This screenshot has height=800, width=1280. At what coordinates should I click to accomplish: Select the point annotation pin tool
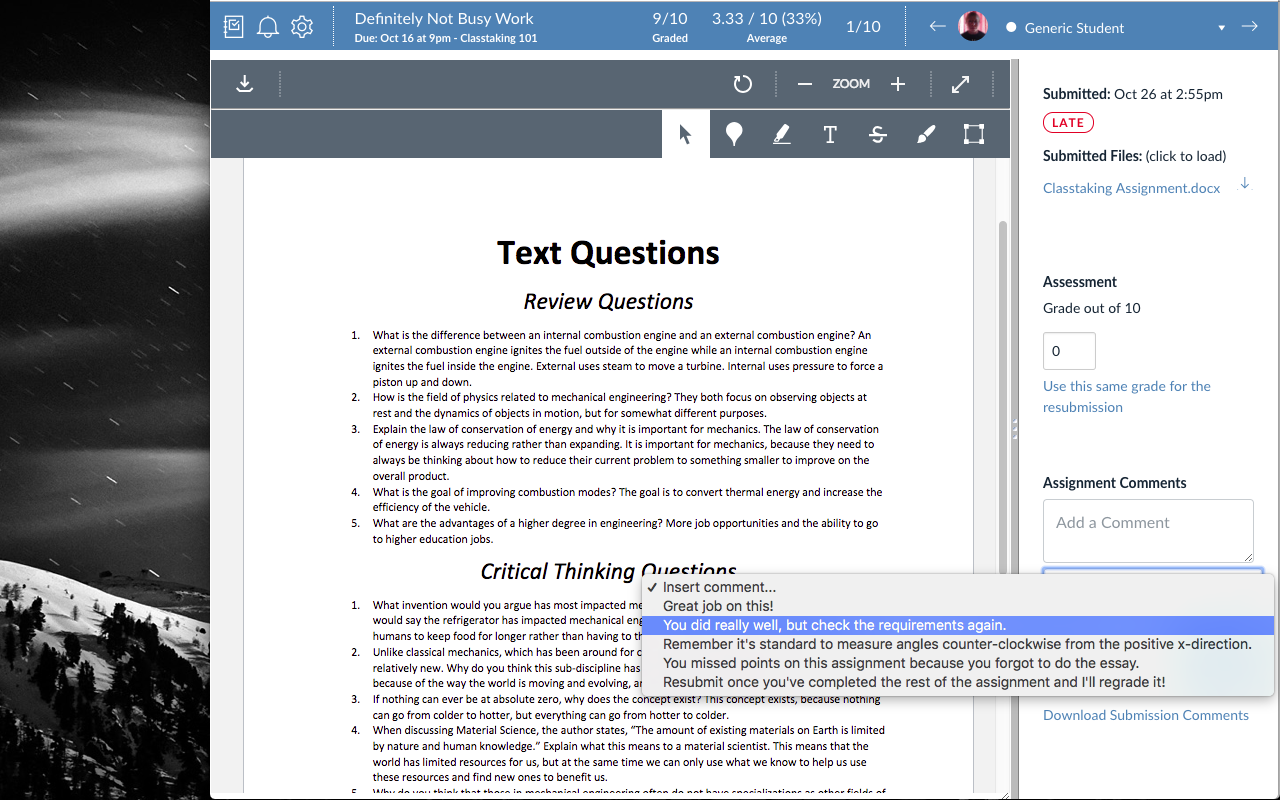(x=734, y=133)
